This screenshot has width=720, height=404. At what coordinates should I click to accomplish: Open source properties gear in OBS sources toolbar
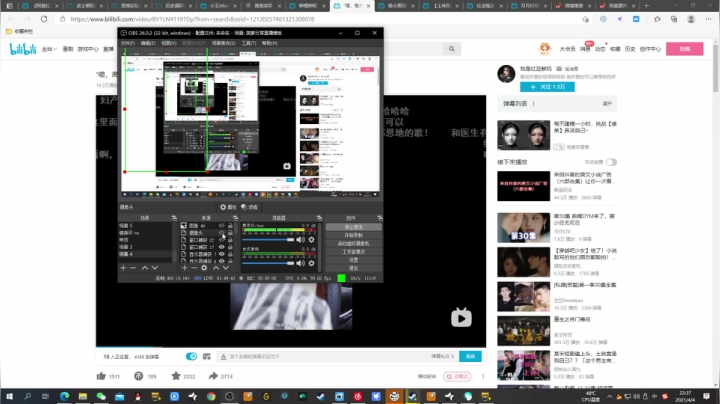coord(204,268)
